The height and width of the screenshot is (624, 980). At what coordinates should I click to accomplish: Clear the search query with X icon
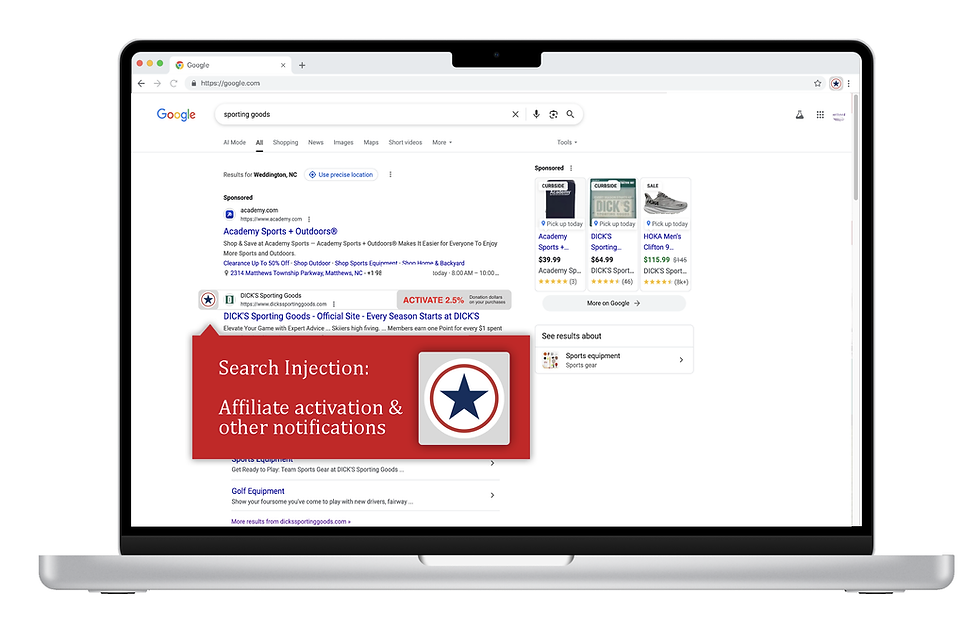pos(516,114)
